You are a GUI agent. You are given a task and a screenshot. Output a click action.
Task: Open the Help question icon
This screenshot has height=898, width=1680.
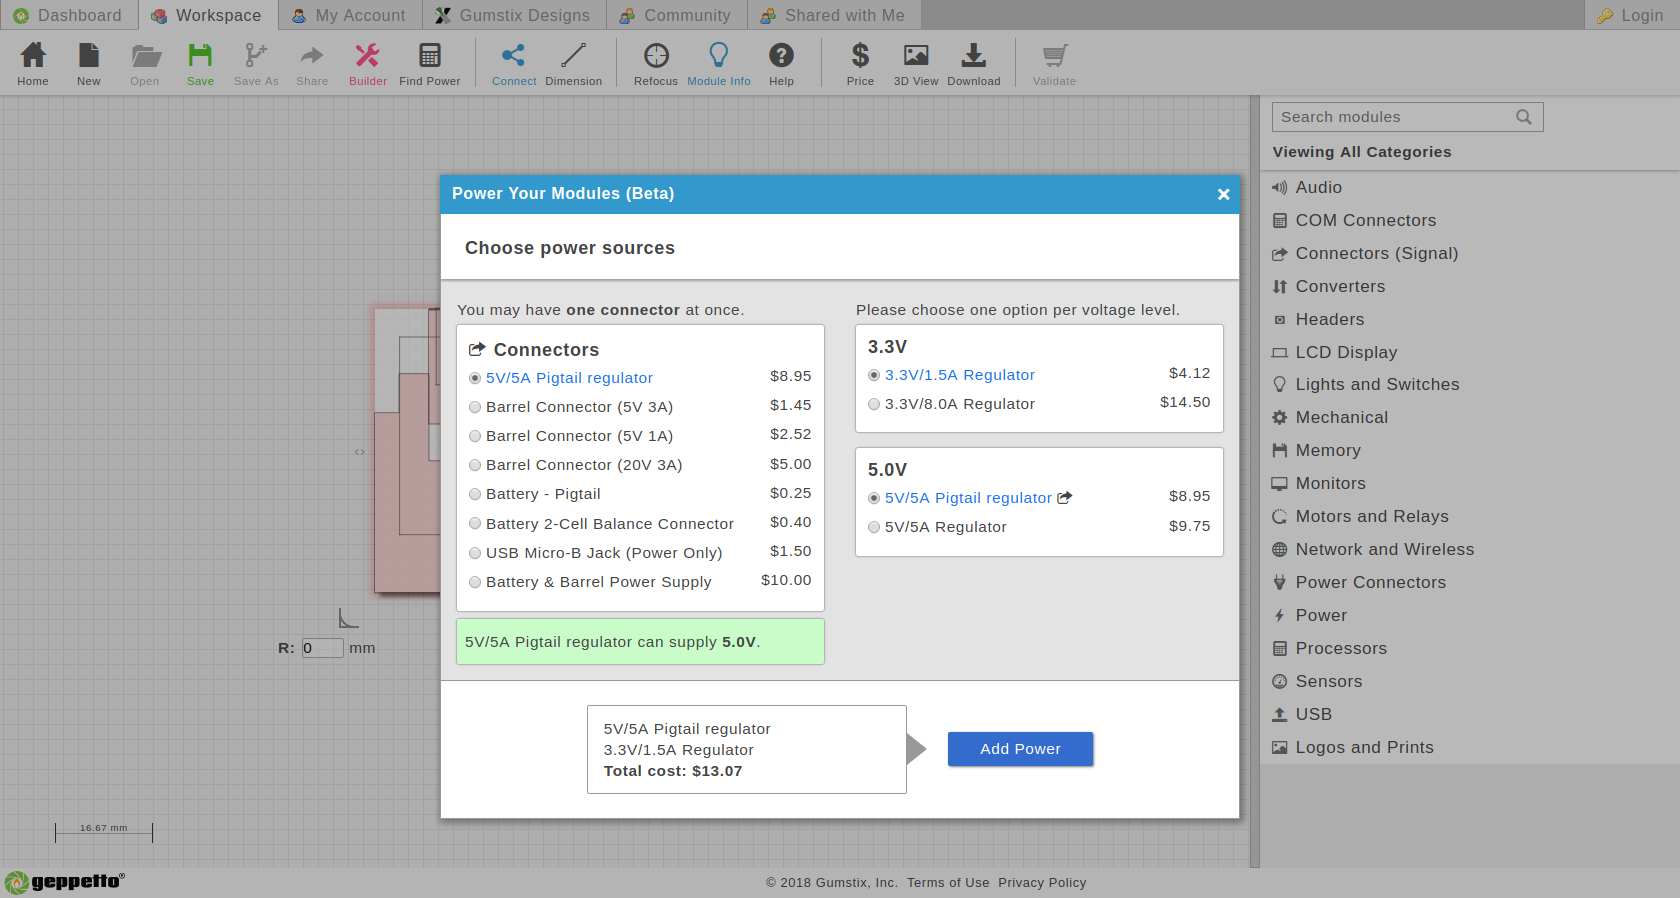pyautogui.click(x=782, y=55)
